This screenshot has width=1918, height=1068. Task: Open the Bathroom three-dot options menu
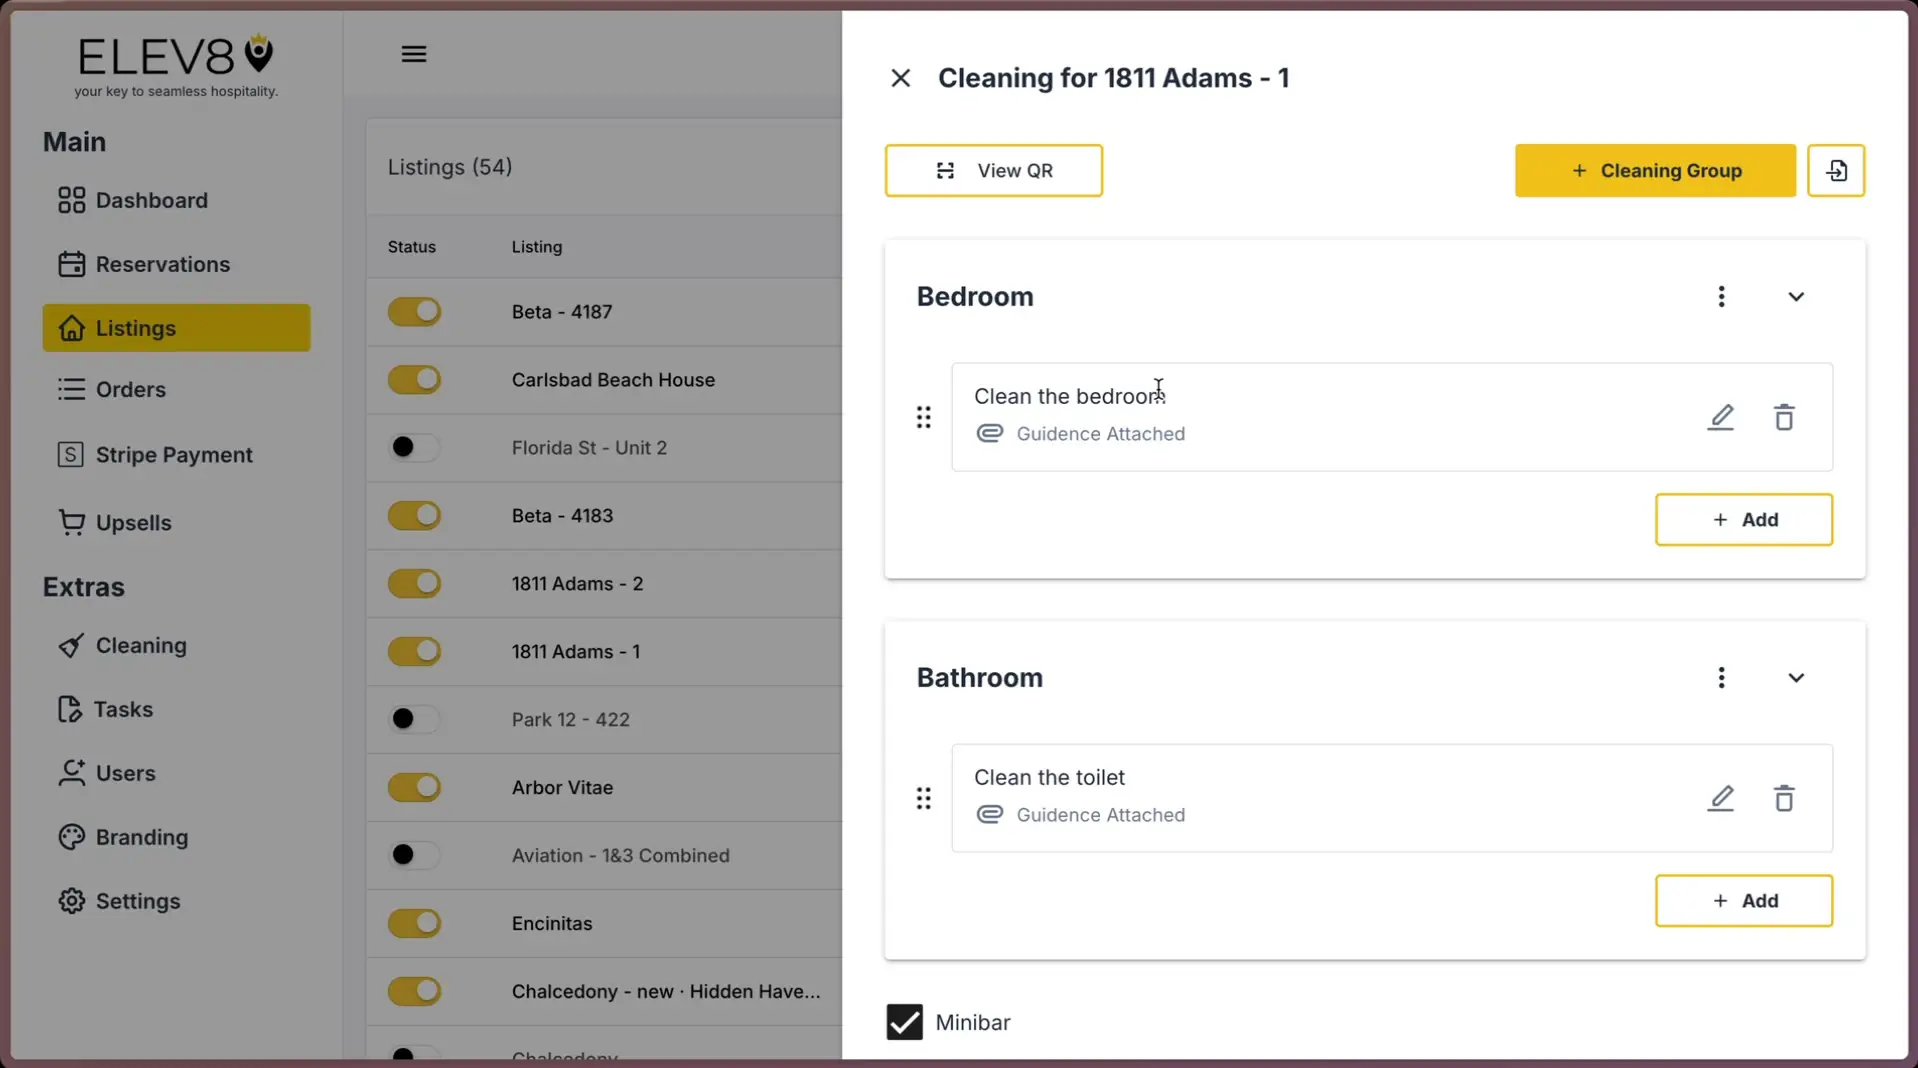coord(1721,677)
